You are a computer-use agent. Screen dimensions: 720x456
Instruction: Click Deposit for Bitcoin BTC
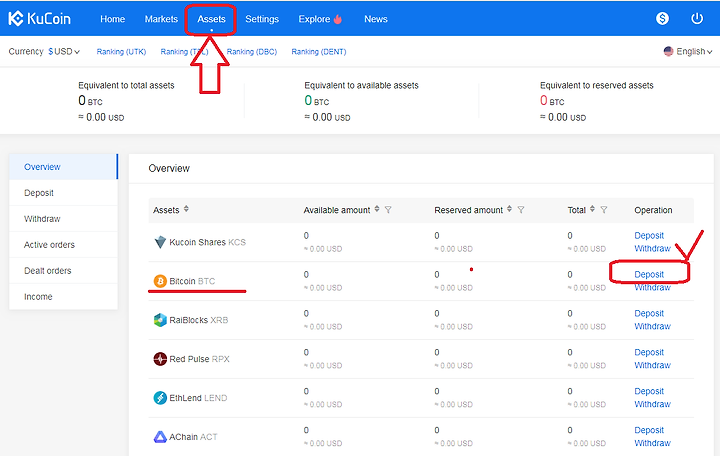pos(649,274)
